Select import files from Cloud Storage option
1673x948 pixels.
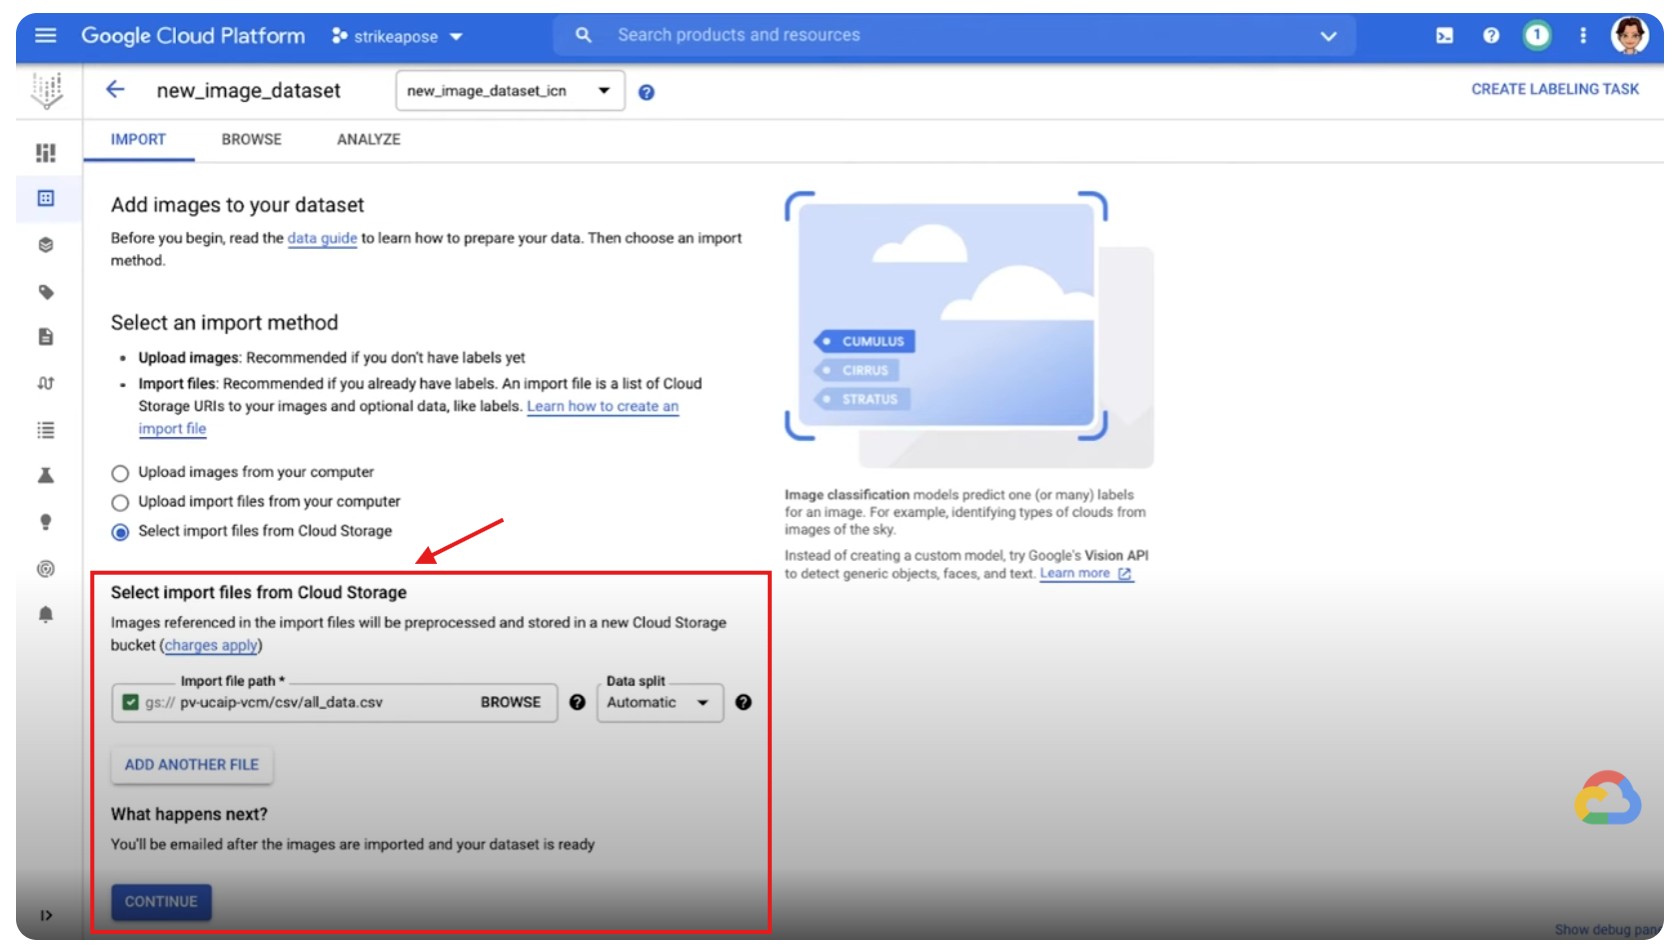point(121,532)
